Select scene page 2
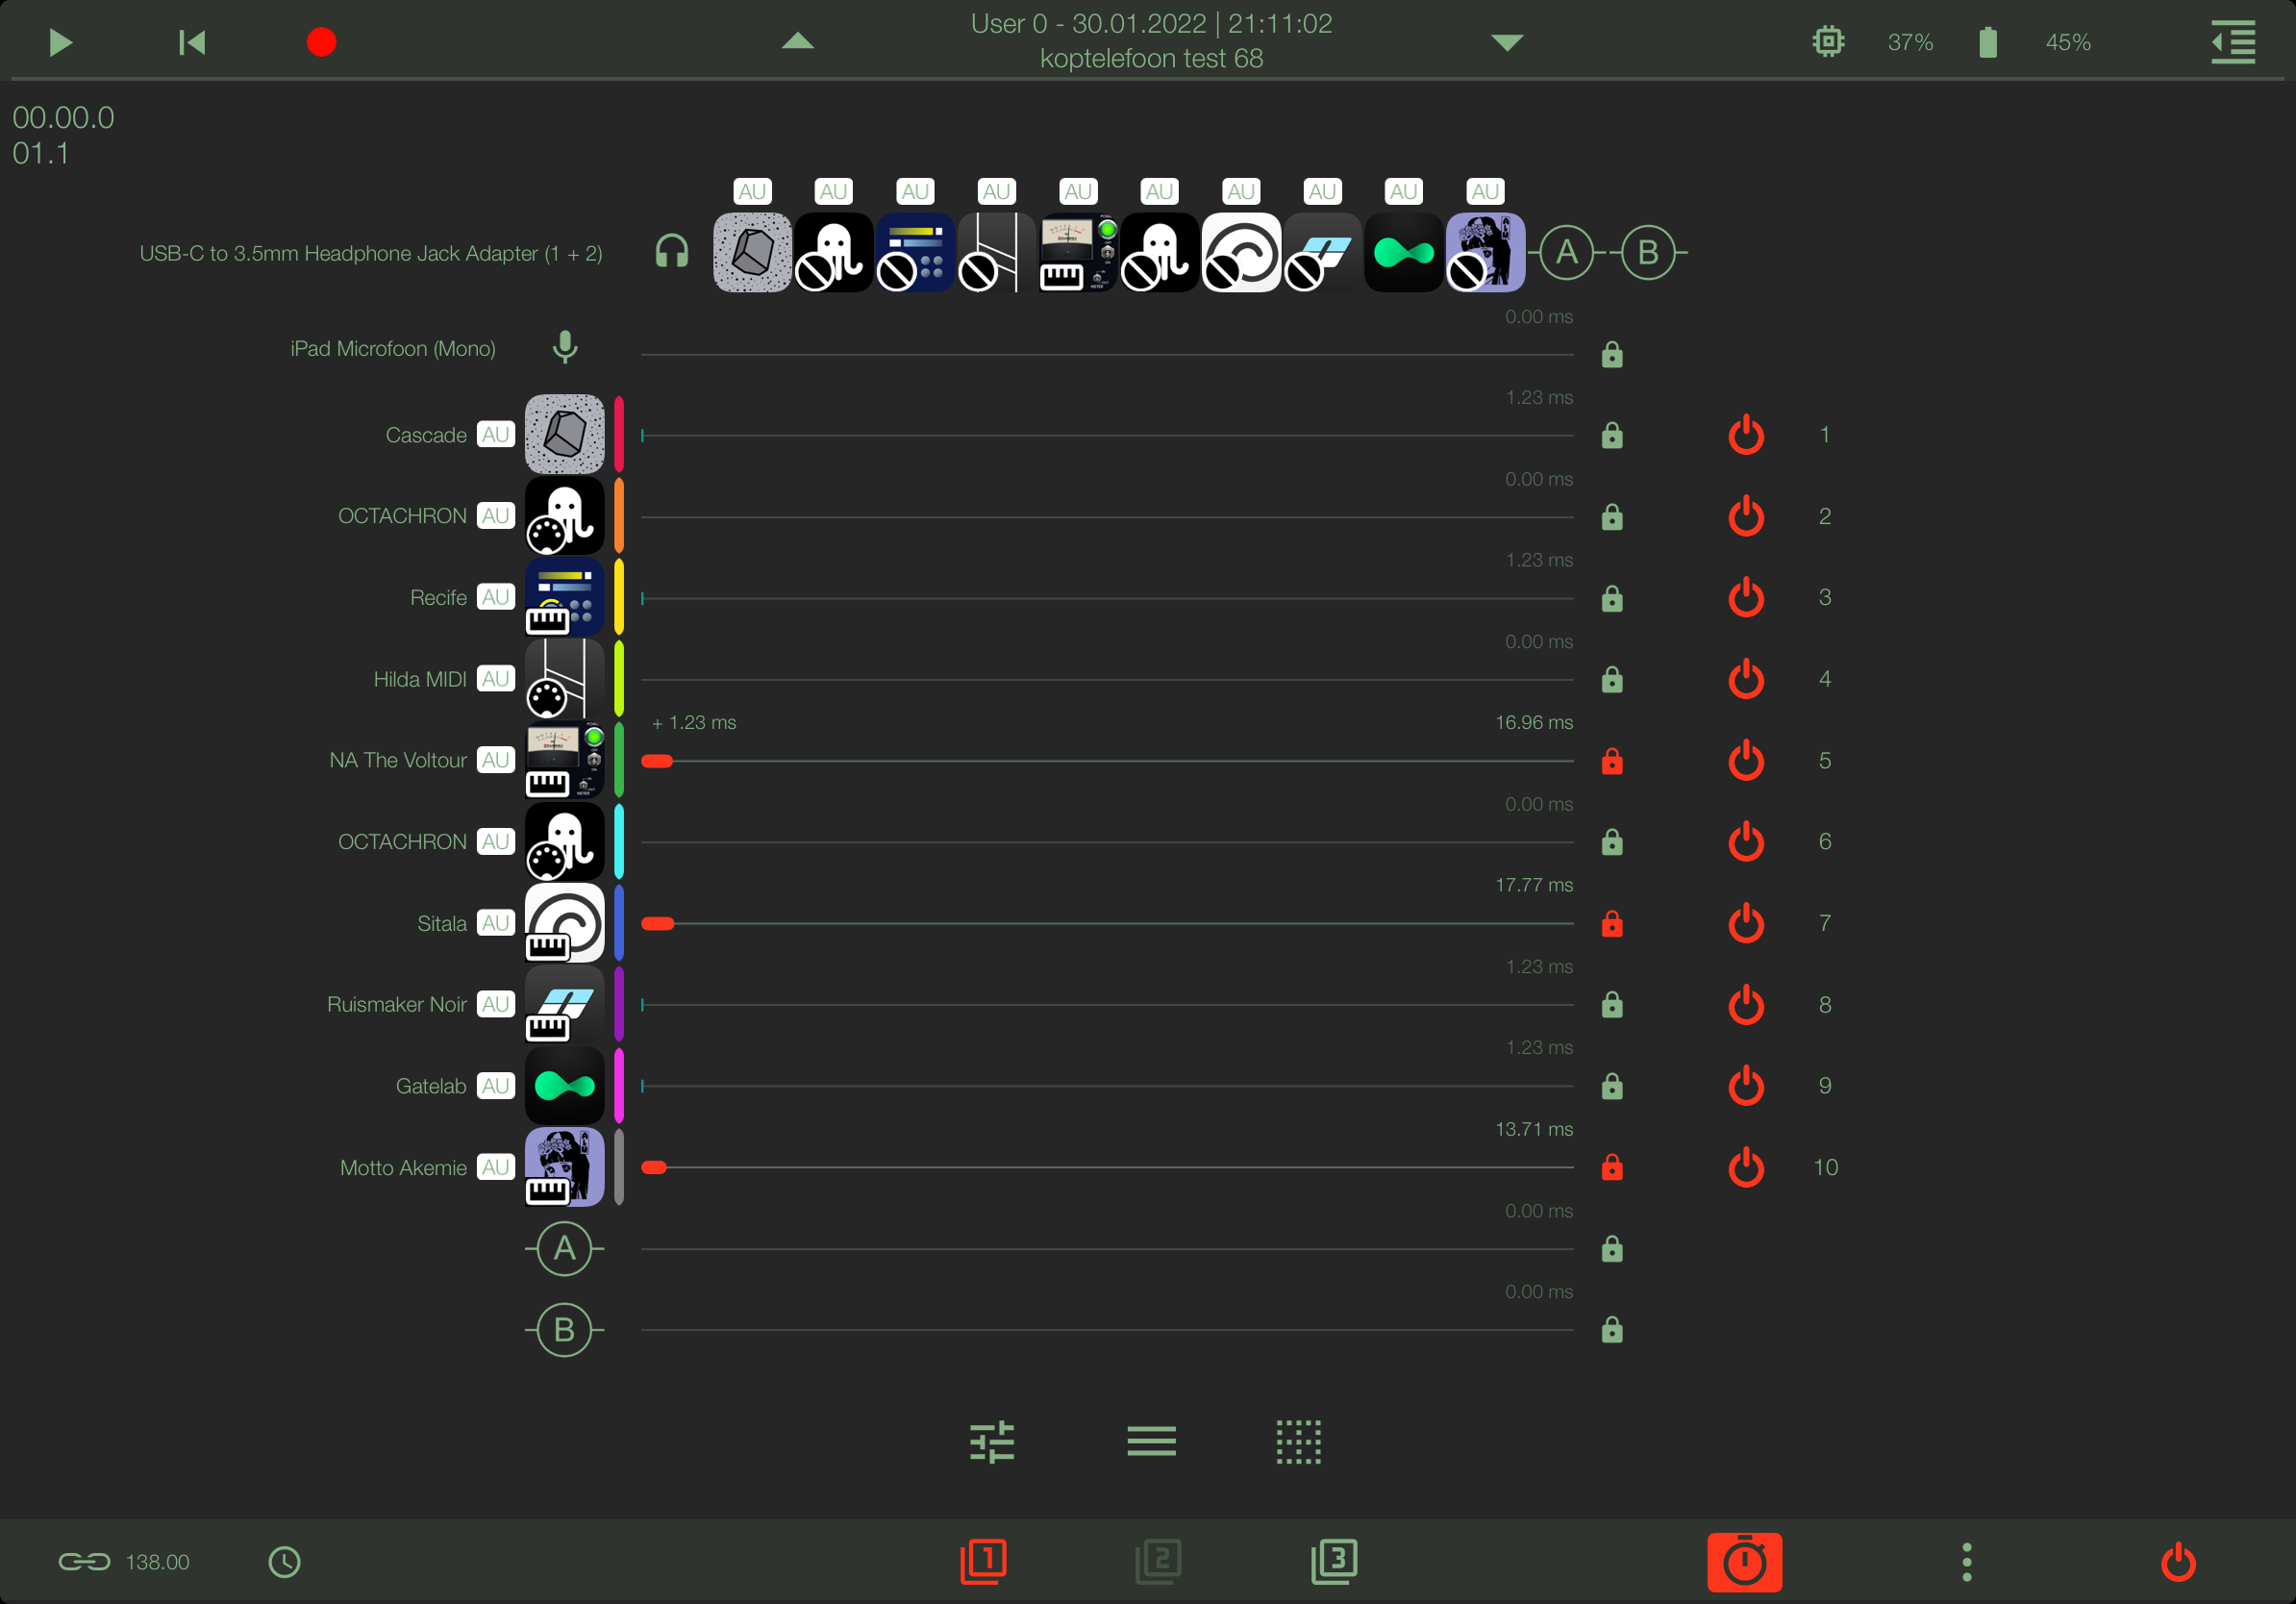 [x=1158, y=1561]
